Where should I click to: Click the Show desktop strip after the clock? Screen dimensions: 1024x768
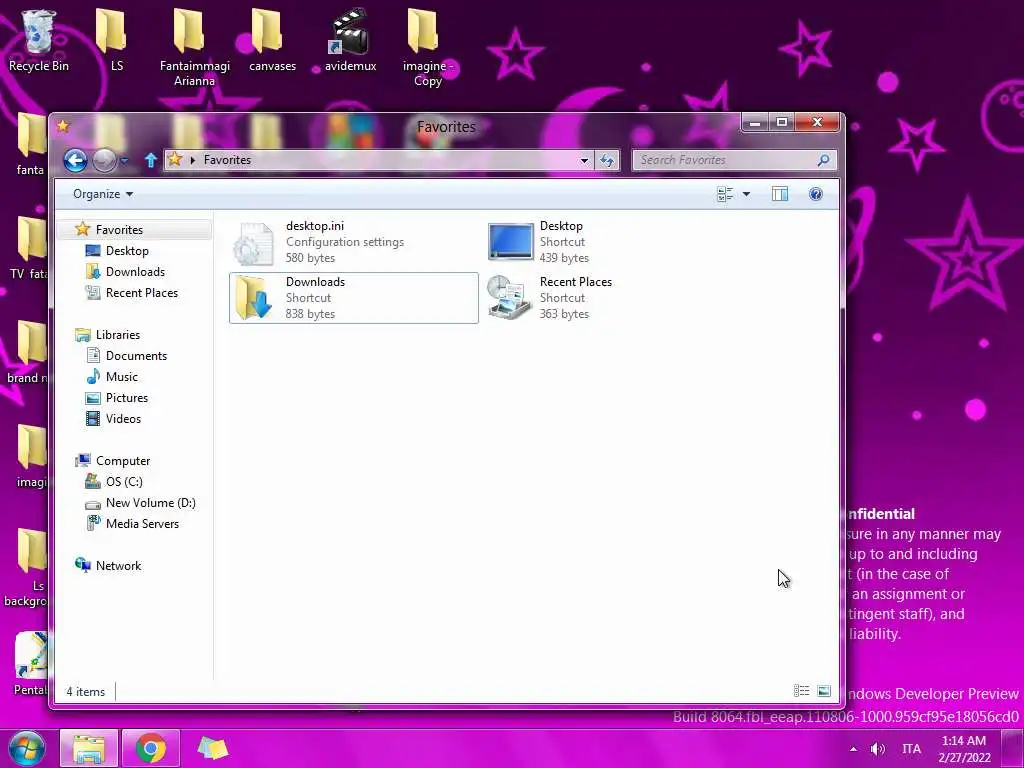click(x=1013, y=748)
